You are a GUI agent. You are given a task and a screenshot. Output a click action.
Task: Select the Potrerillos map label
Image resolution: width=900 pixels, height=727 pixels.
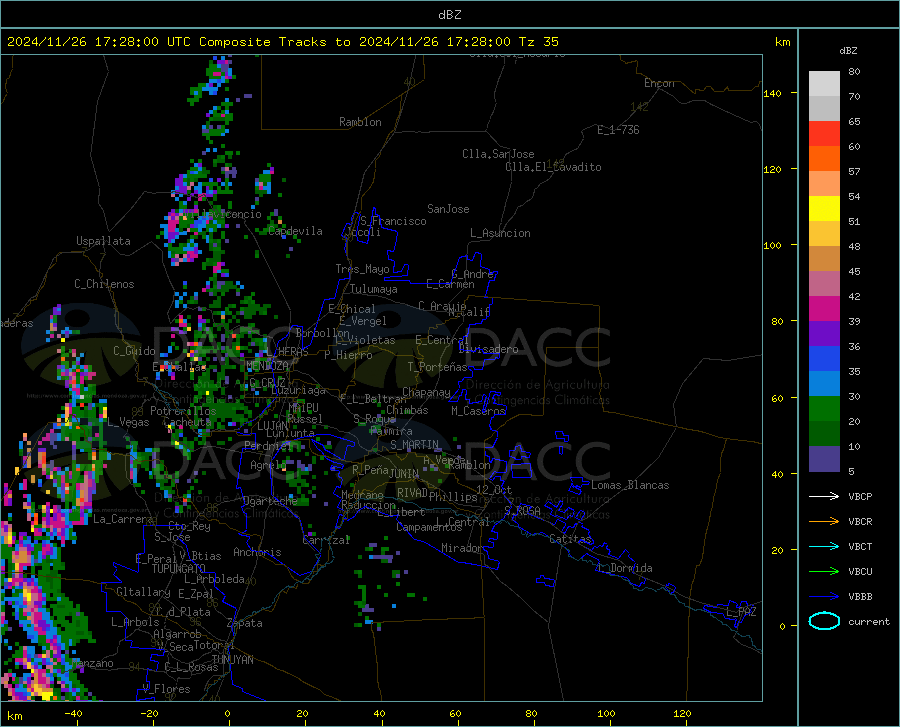(x=183, y=411)
